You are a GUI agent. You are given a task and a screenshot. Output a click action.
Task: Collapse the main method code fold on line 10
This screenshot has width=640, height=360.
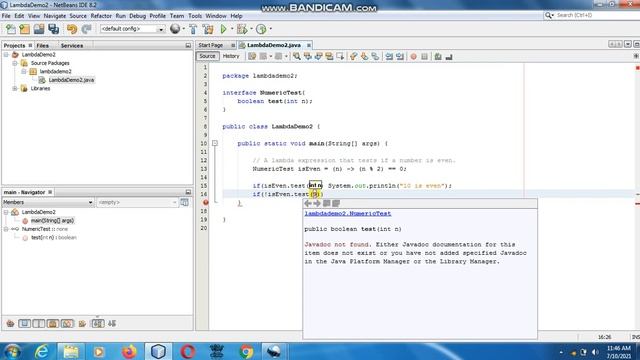[x=215, y=143]
